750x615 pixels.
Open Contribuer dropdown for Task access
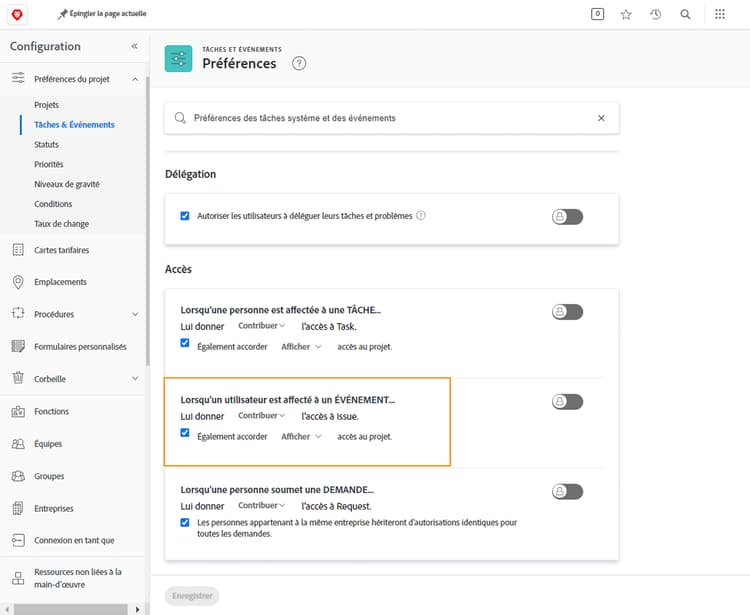coord(261,326)
